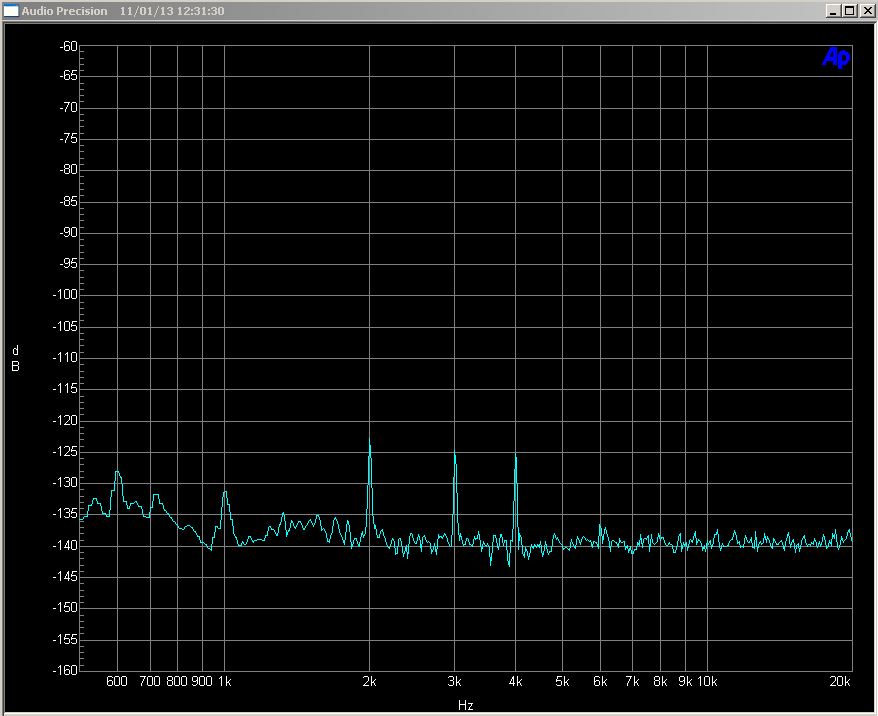This screenshot has width=878, height=716.
Task: Click the 4k frequency label
Action: (x=516, y=681)
